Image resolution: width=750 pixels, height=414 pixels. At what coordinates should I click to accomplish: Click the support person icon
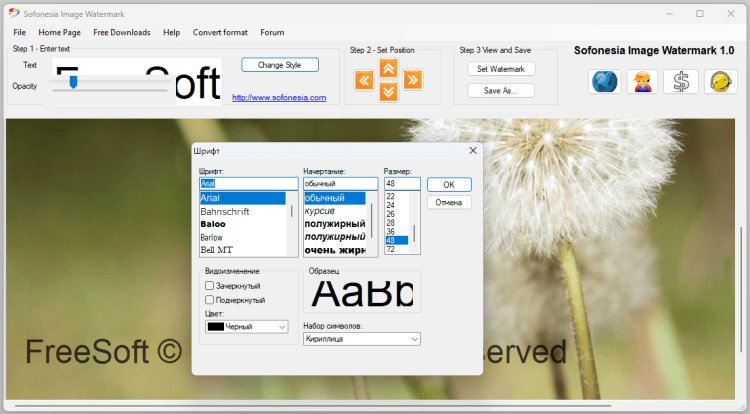point(642,81)
